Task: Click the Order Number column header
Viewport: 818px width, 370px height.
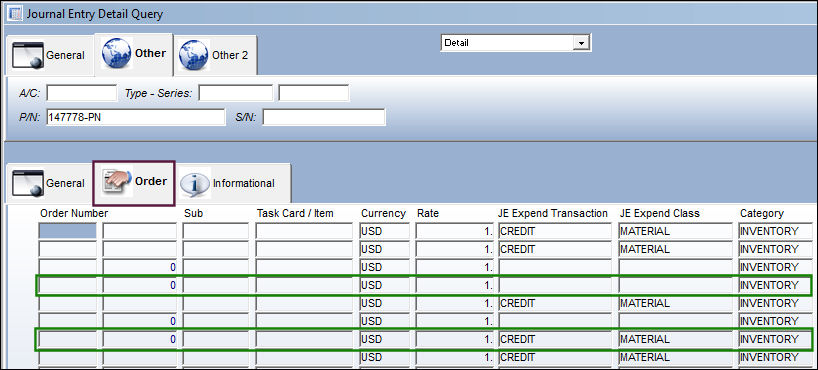Action: (x=74, y=213)
